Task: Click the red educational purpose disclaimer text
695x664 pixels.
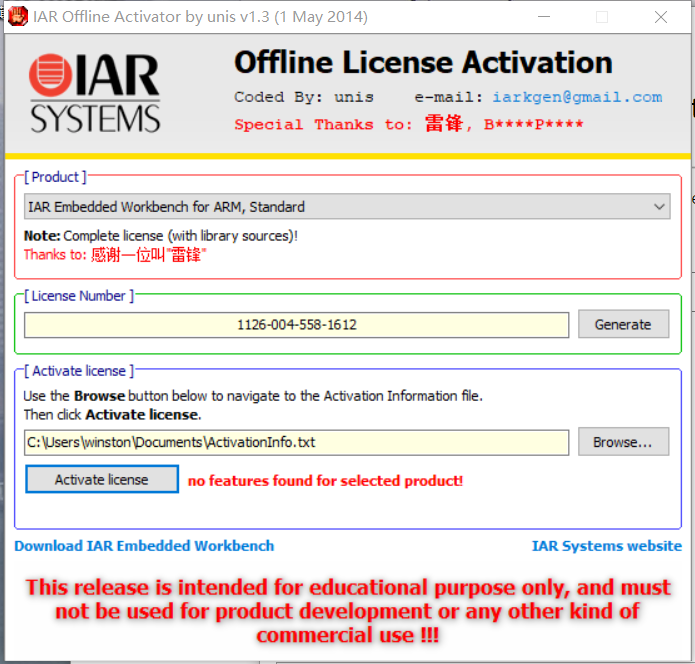Action: (347, 611)
